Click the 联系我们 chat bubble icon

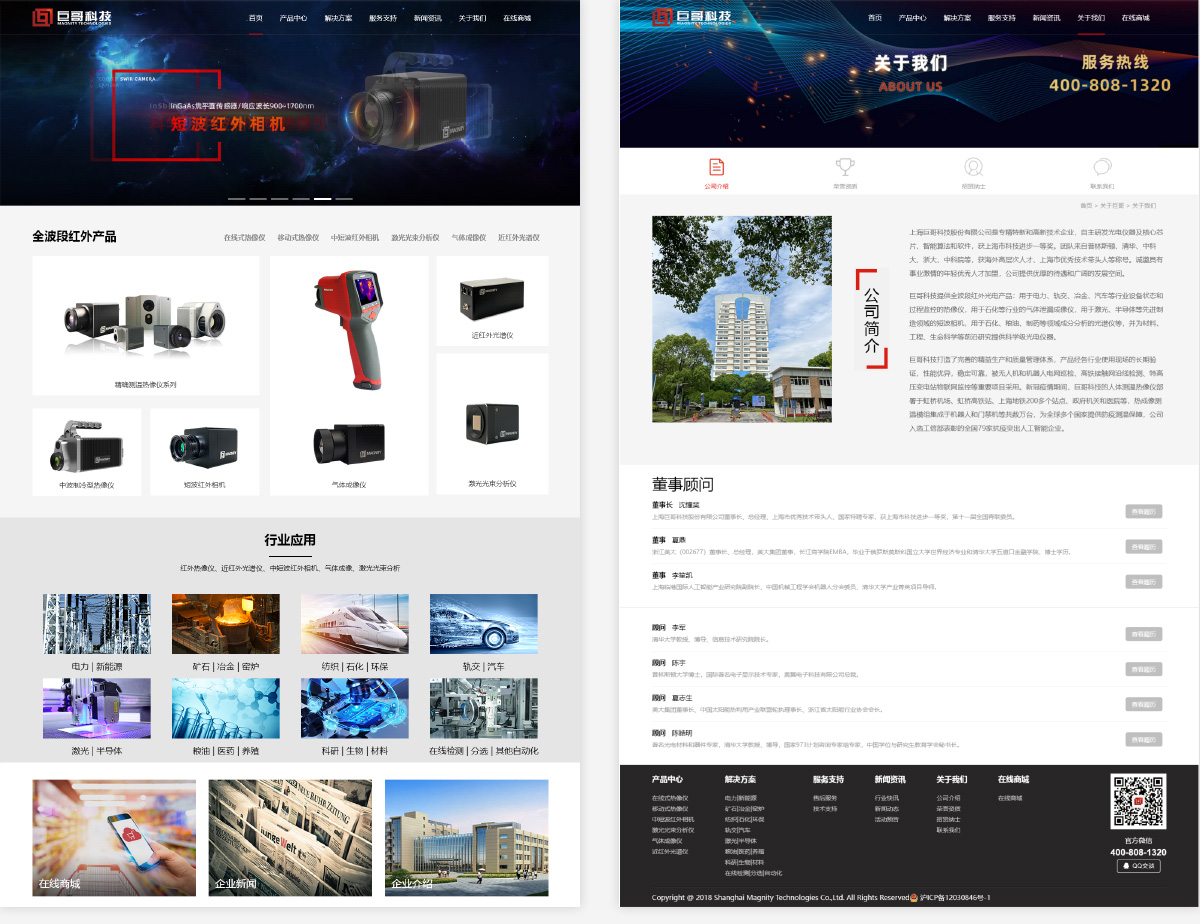click(1102, 167)
